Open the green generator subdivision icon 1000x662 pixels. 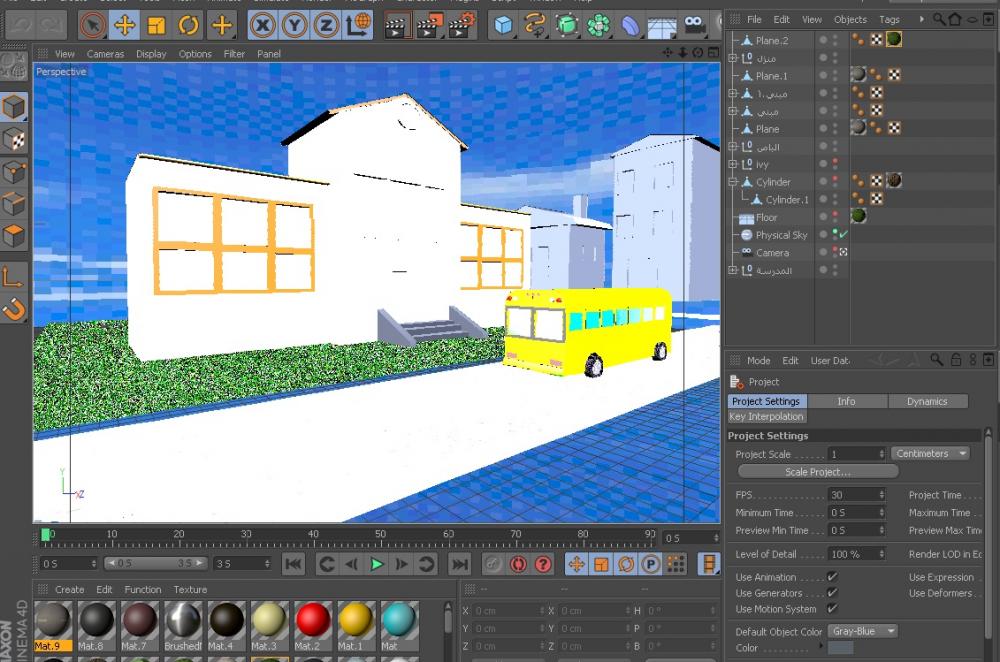[567, 26]
